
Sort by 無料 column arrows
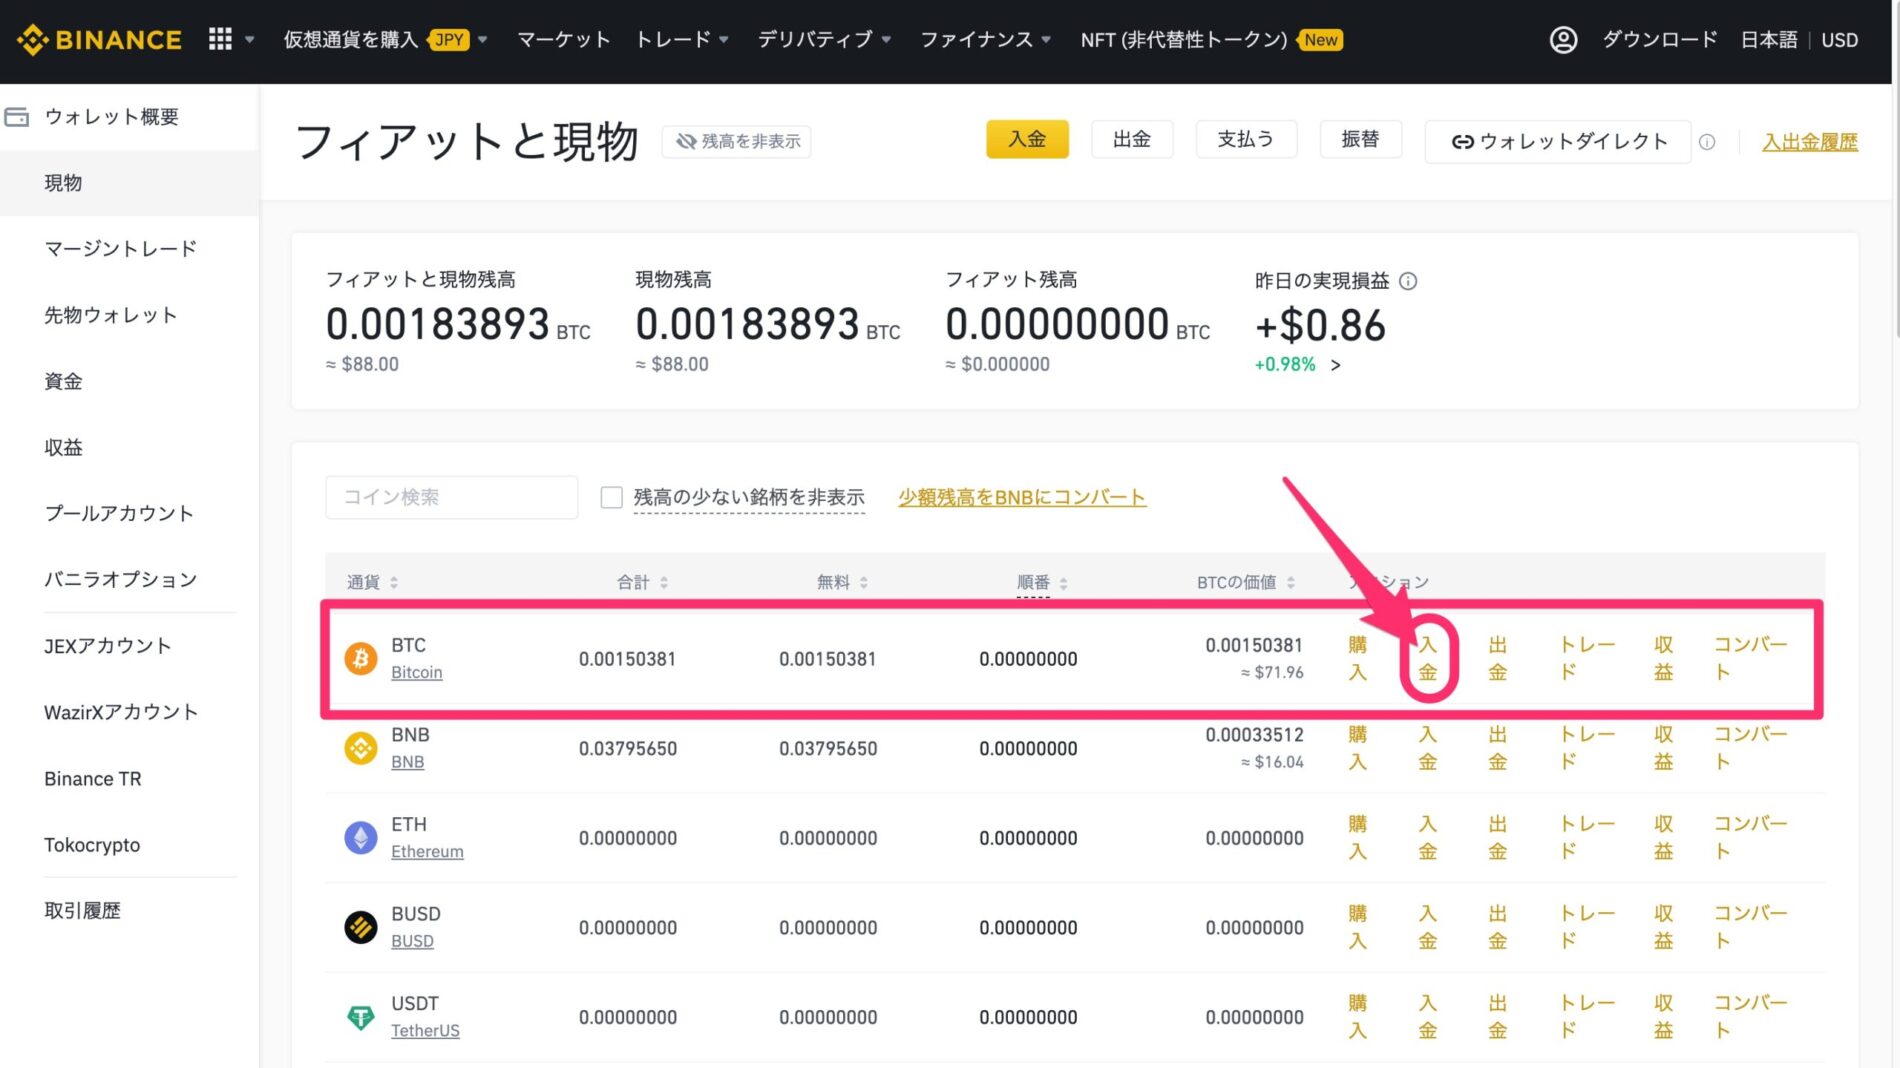point(864,582)
